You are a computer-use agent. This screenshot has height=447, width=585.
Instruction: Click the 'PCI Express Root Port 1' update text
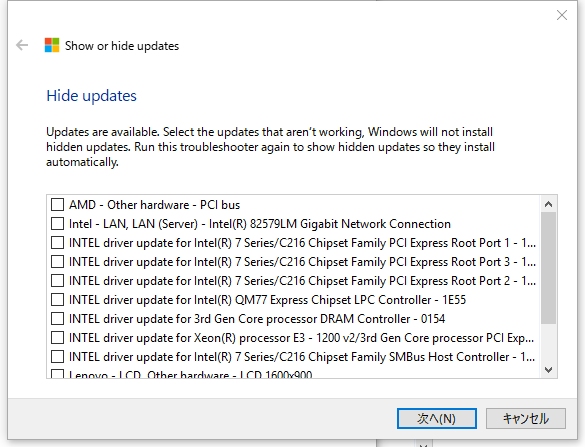point(302,243)
